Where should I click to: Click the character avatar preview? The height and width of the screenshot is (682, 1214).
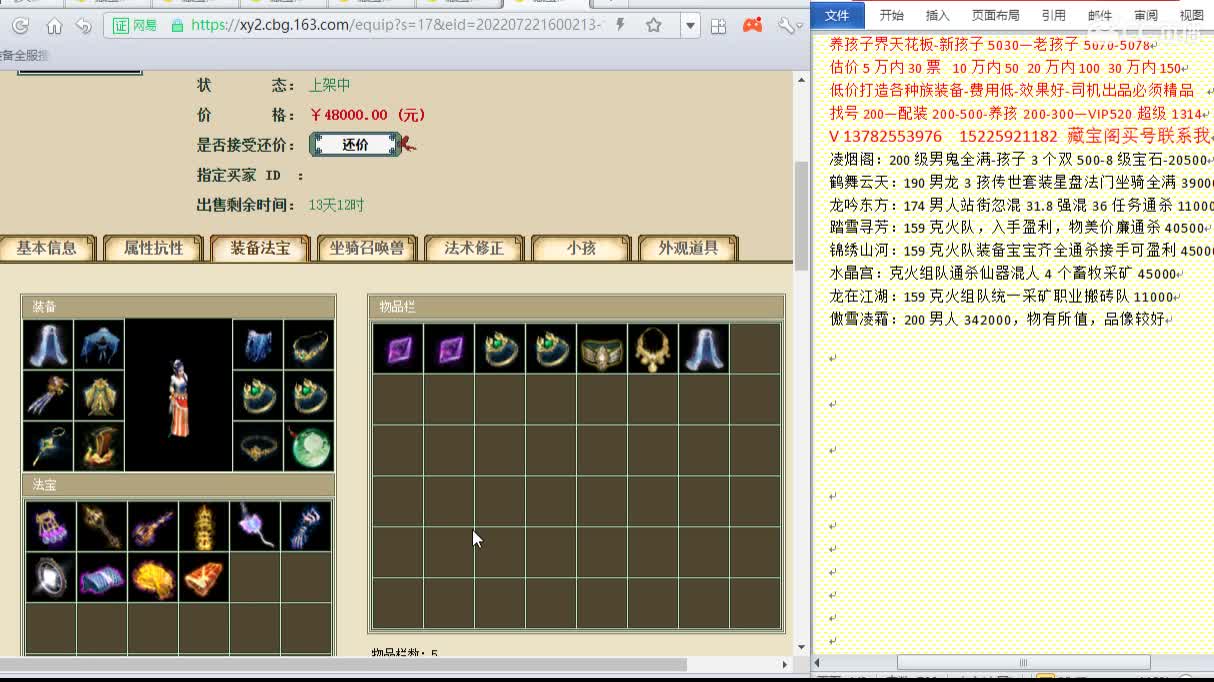coord(179,396)
